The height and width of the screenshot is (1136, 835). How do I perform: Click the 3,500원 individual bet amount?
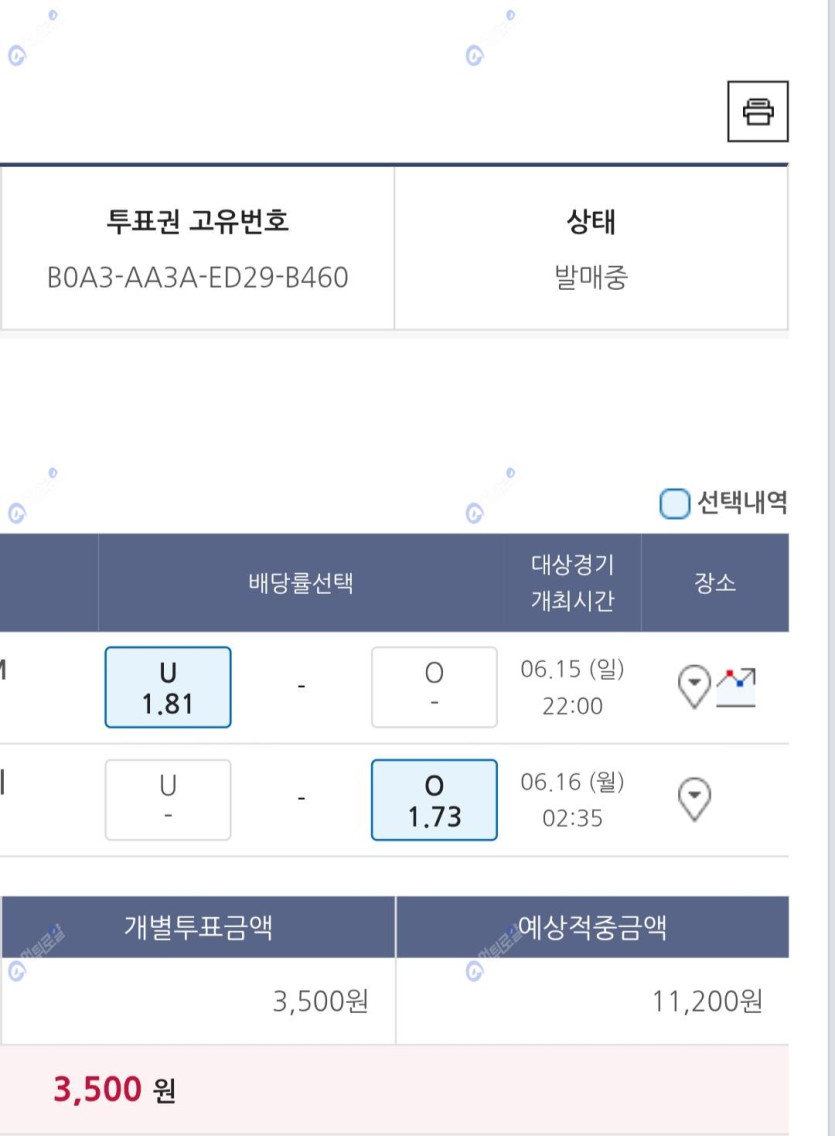pos(320,1002)
